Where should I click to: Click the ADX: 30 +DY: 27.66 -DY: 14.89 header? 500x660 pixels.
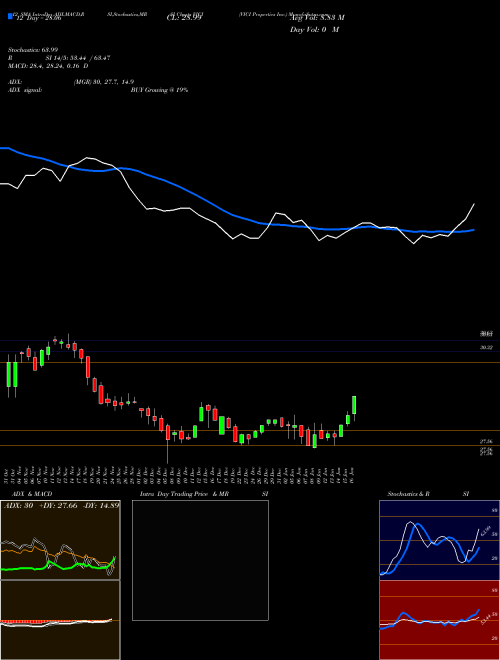tap(61, 505)
